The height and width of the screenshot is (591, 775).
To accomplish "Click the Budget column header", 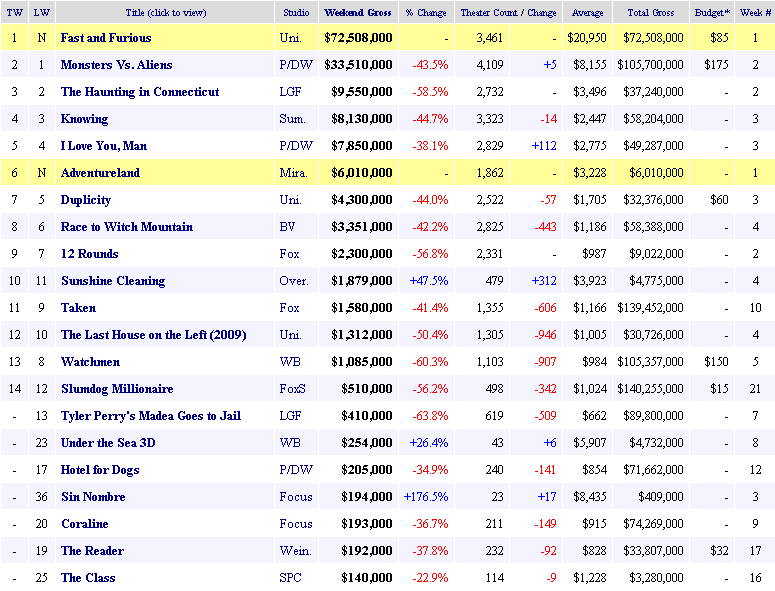I will [x=710, y=13].
